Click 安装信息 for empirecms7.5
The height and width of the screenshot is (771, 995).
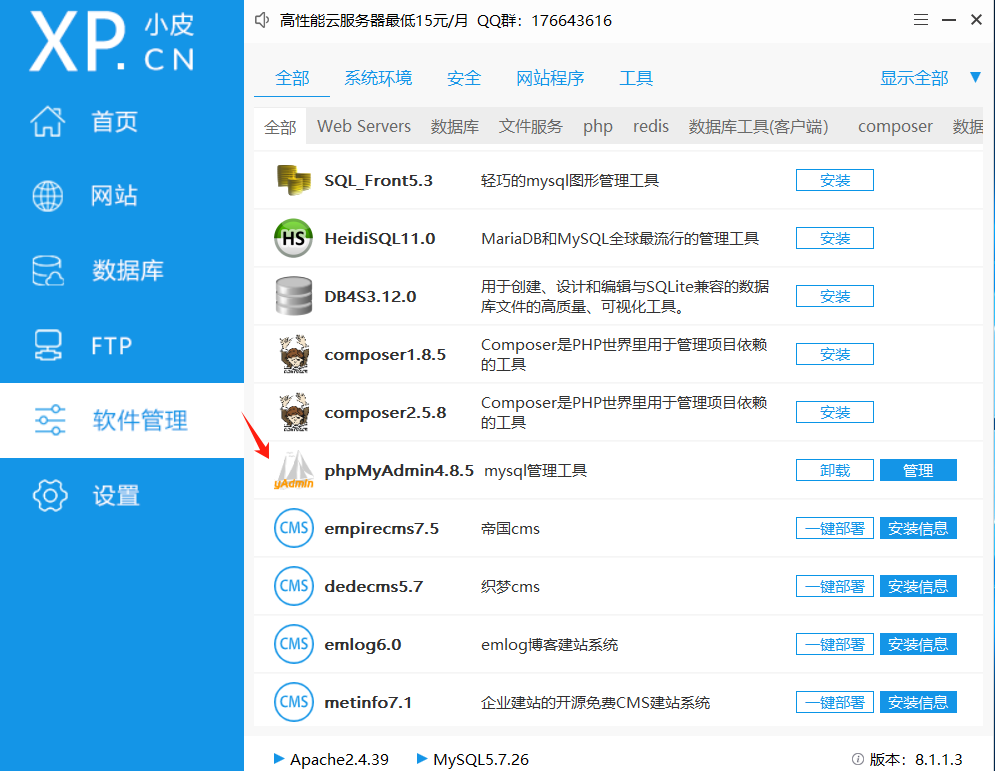[918, 528]
